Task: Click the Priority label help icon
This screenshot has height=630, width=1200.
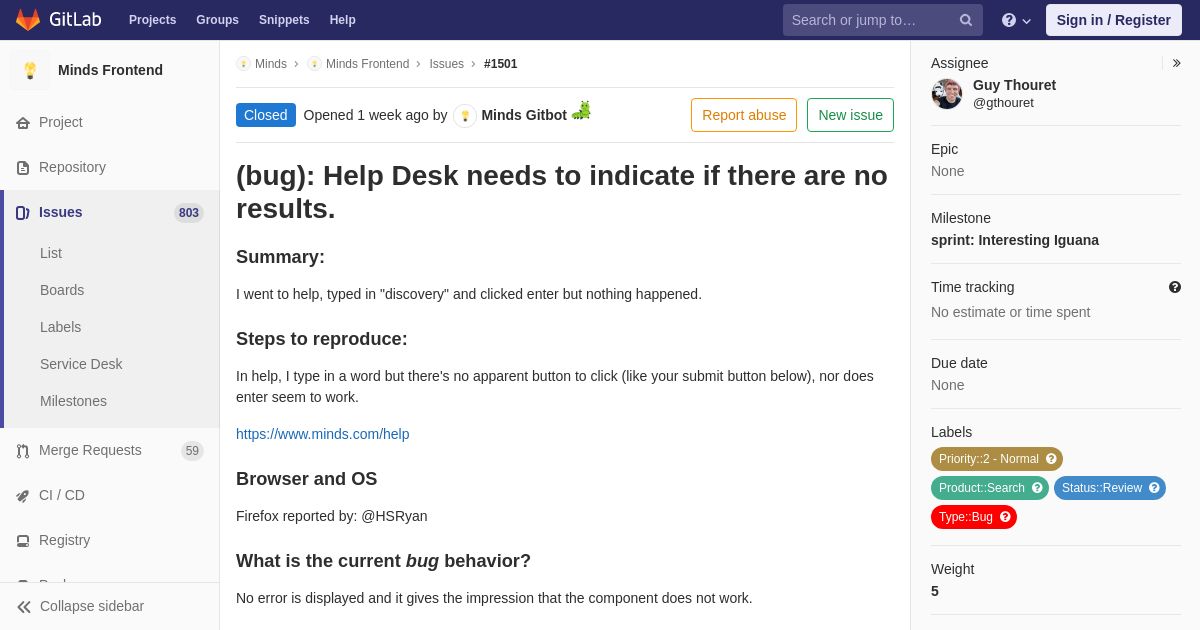Action: (1051, 459)
